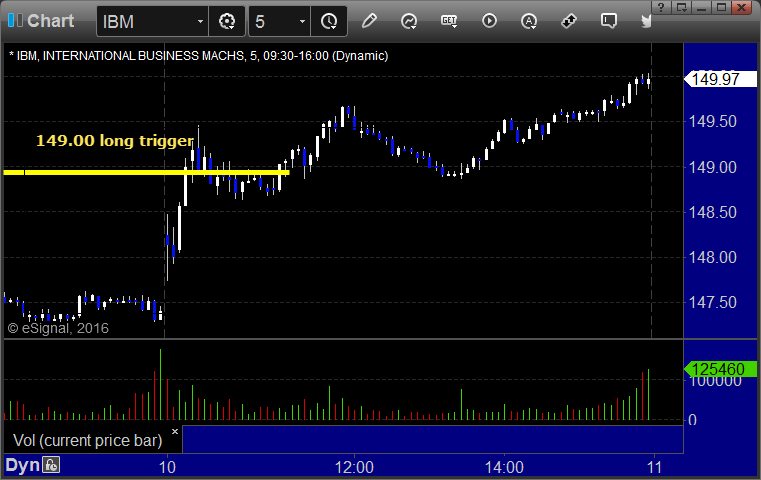Select the pencil drawing tool
The height and width of the screenshot is (480, 761).
click(x=369, y=21)
